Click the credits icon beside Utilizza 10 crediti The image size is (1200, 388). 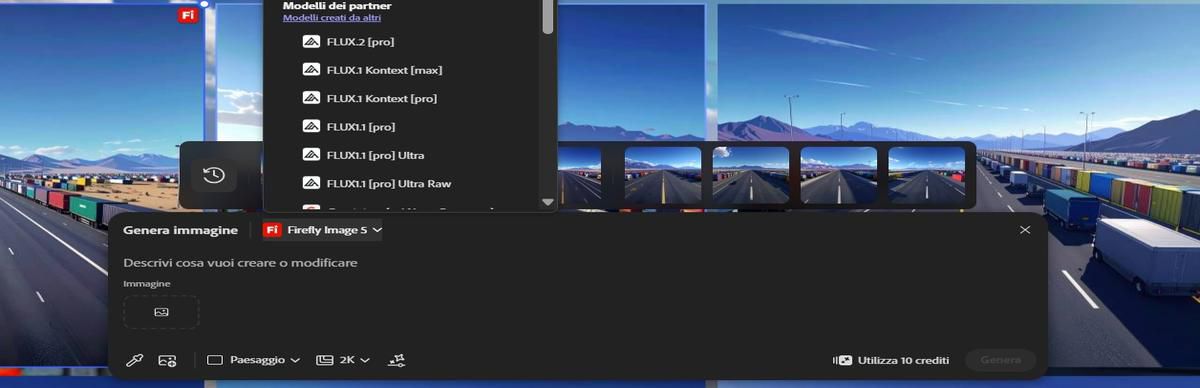(842, 360)
